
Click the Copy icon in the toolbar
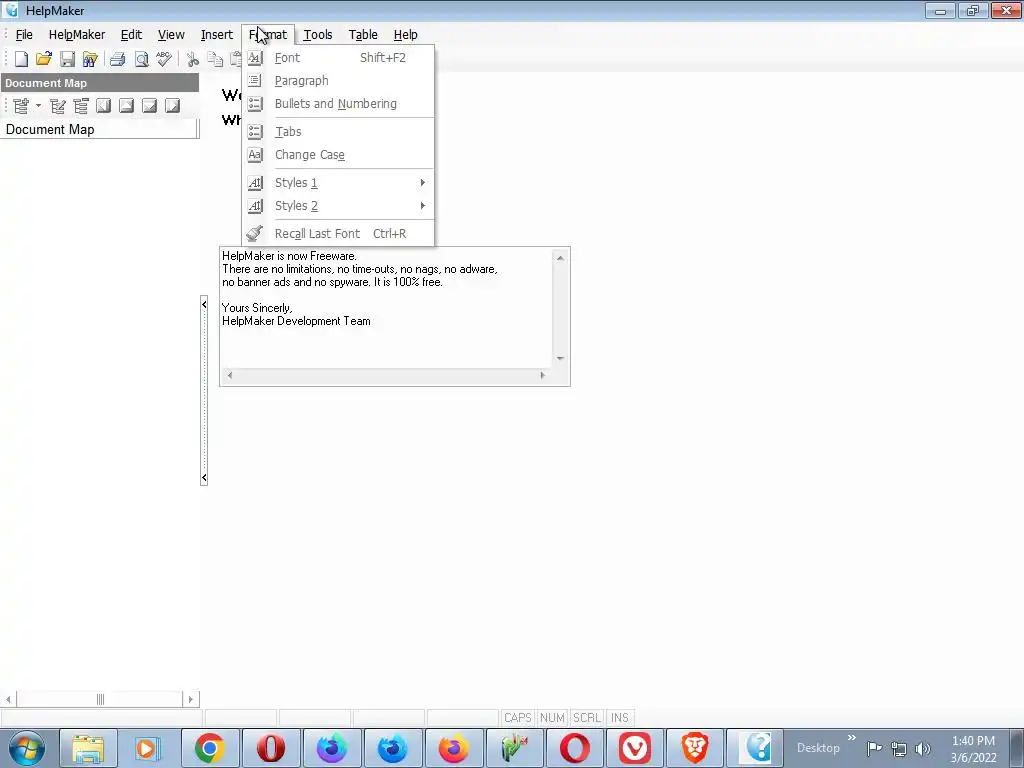click(x=215, y=59)
